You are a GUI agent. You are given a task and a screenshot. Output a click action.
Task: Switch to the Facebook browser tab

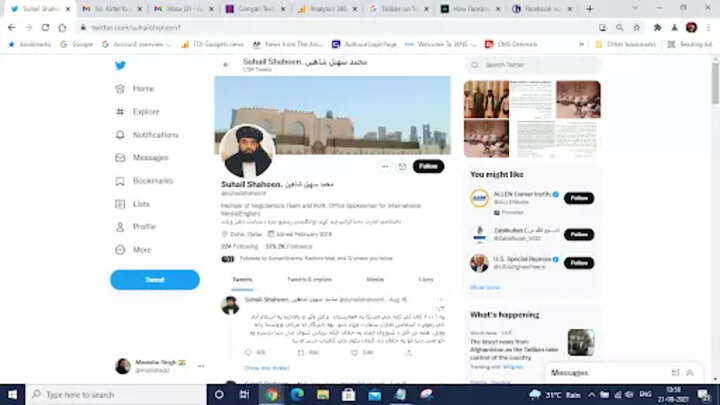[x=542, y=9]
